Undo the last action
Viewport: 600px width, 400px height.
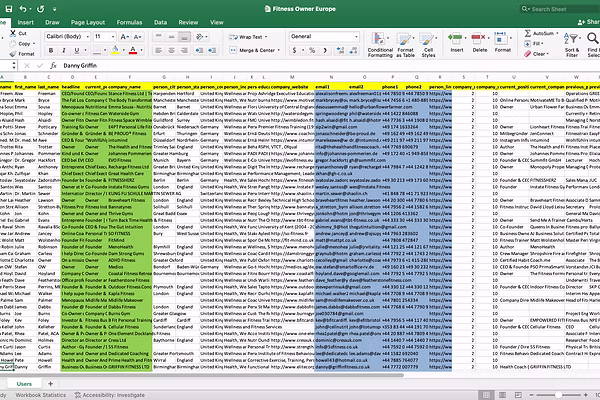point(23,8)
